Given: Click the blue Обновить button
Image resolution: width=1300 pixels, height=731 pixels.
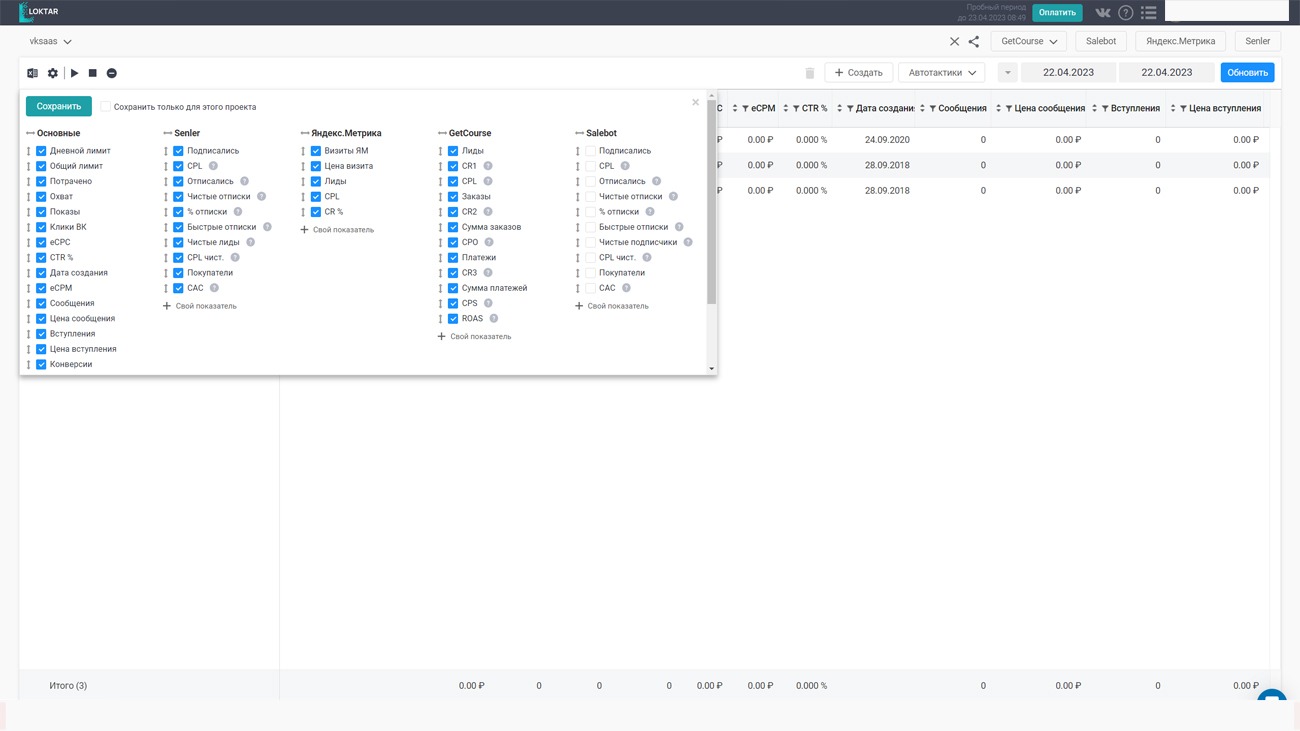Looking at the screenshot, I should [1247, 73].
